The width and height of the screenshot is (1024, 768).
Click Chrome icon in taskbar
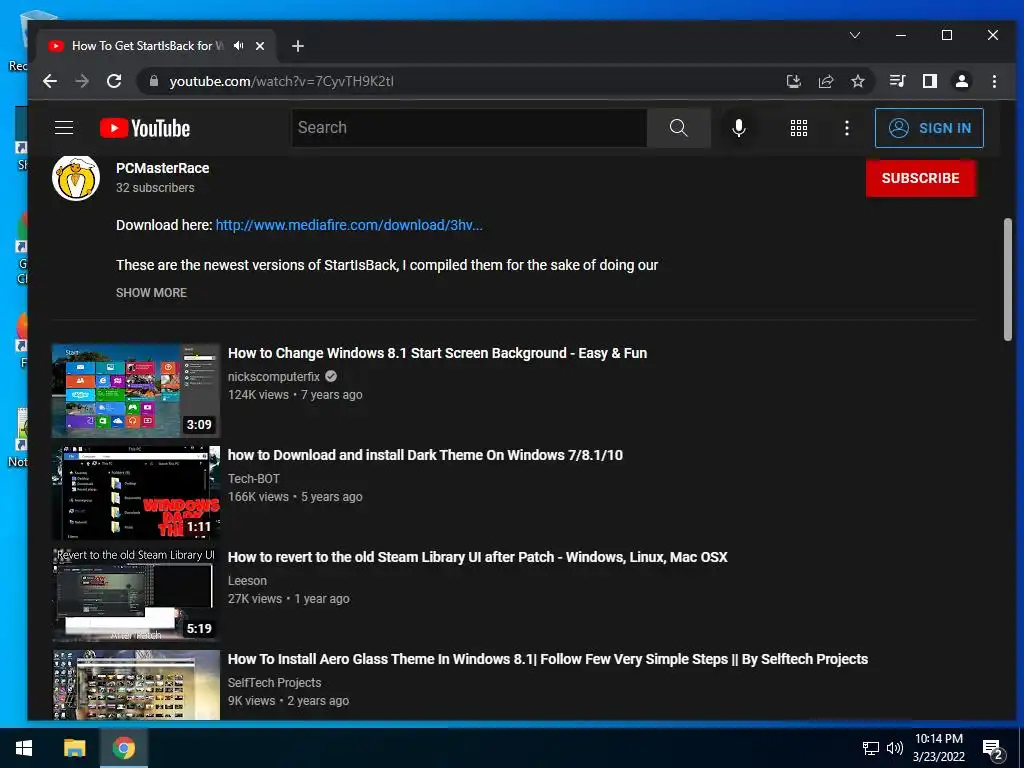click(x=123, y=748)
